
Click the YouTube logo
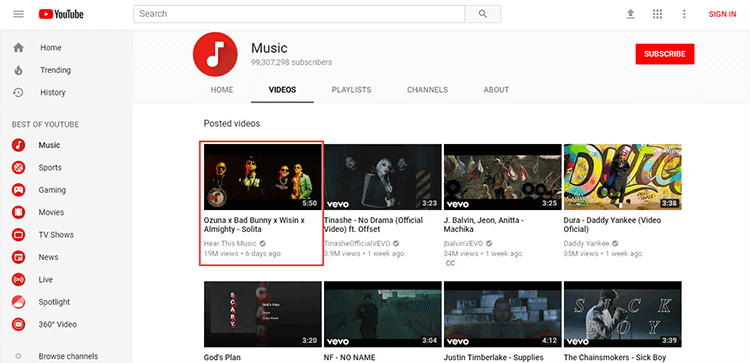[x=61, y=14]
